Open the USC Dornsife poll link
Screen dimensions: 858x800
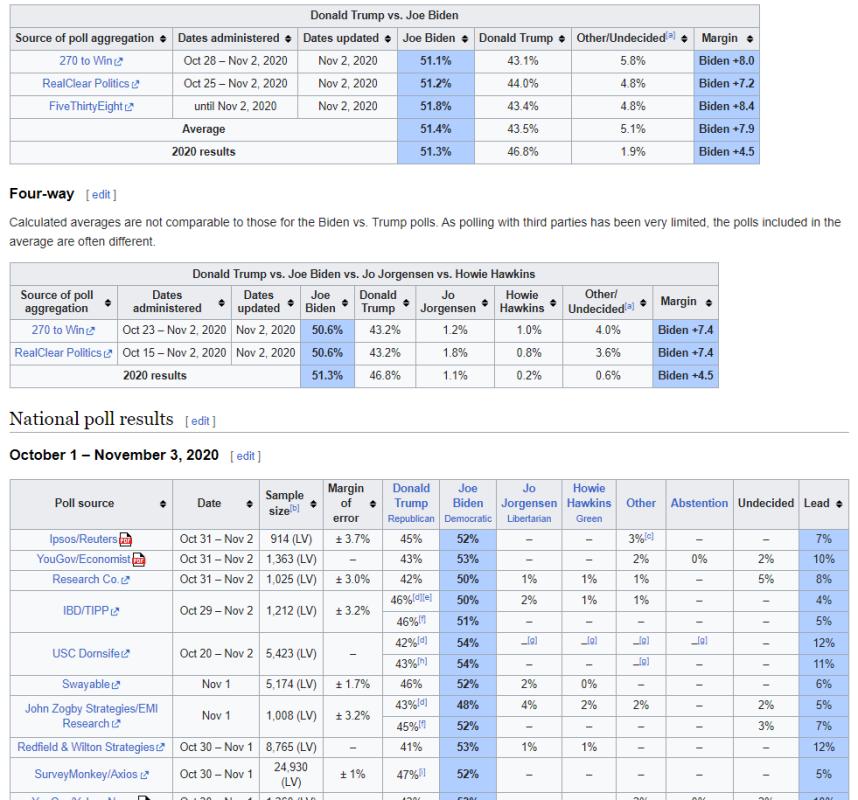tap(91, 653)
